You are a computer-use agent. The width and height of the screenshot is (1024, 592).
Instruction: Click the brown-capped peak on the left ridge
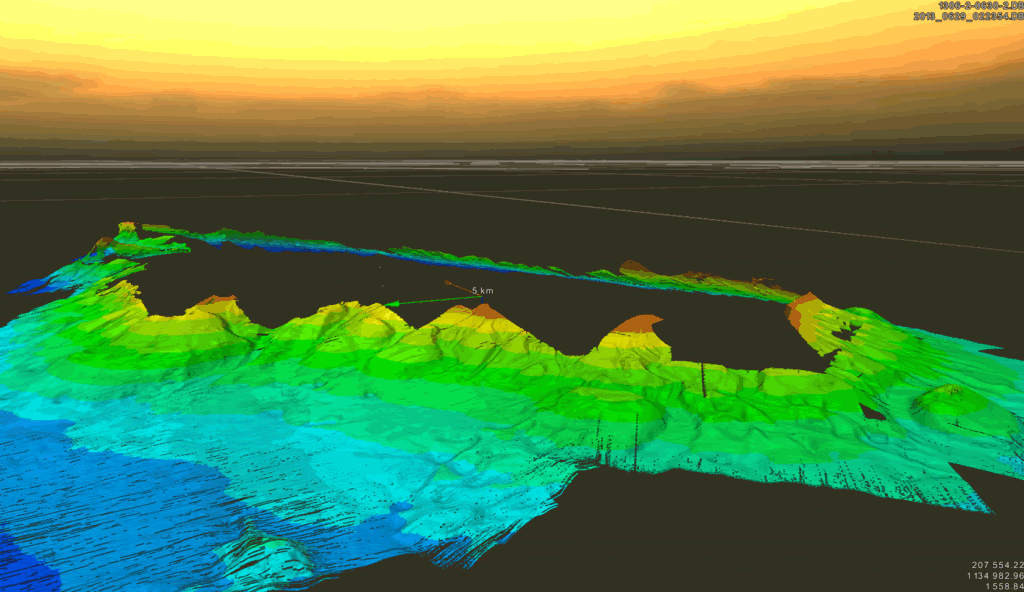coord(216,299)
